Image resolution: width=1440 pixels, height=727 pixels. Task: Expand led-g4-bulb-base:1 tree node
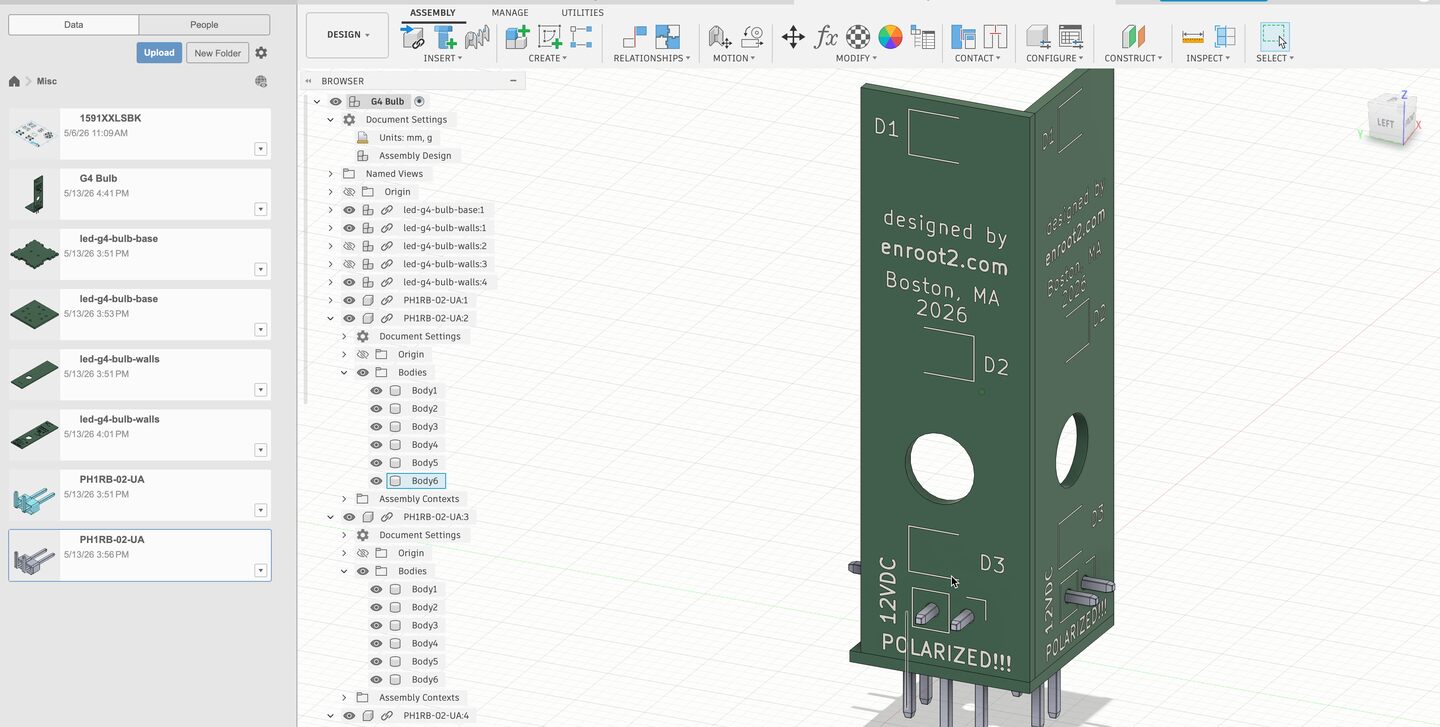pyautogui.click(x=331, y=210)
